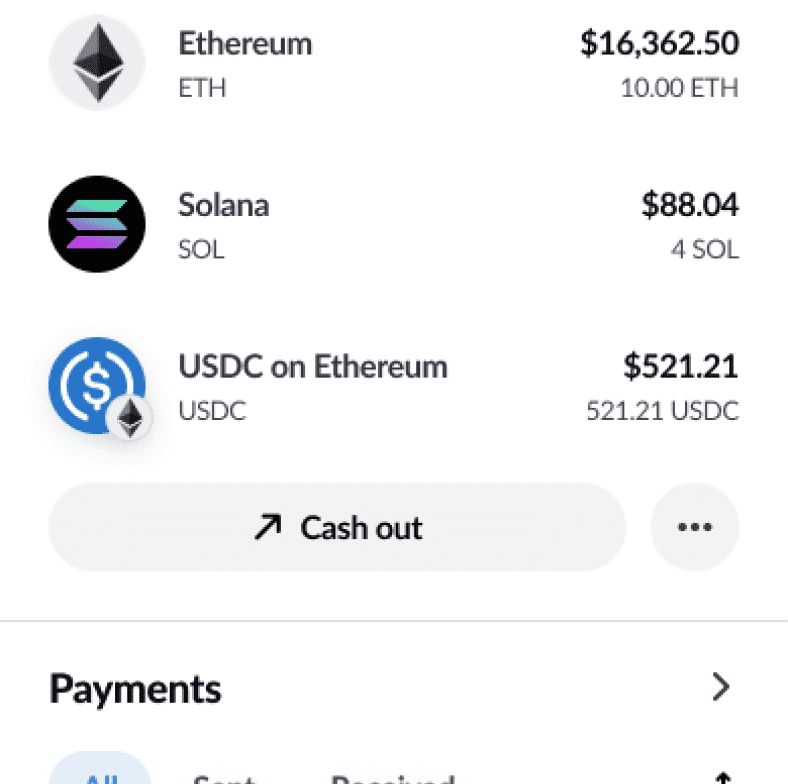Viewport: 788px width, 784px height.
Task: Click the Solana logo icon
Action: click(97, 224)
